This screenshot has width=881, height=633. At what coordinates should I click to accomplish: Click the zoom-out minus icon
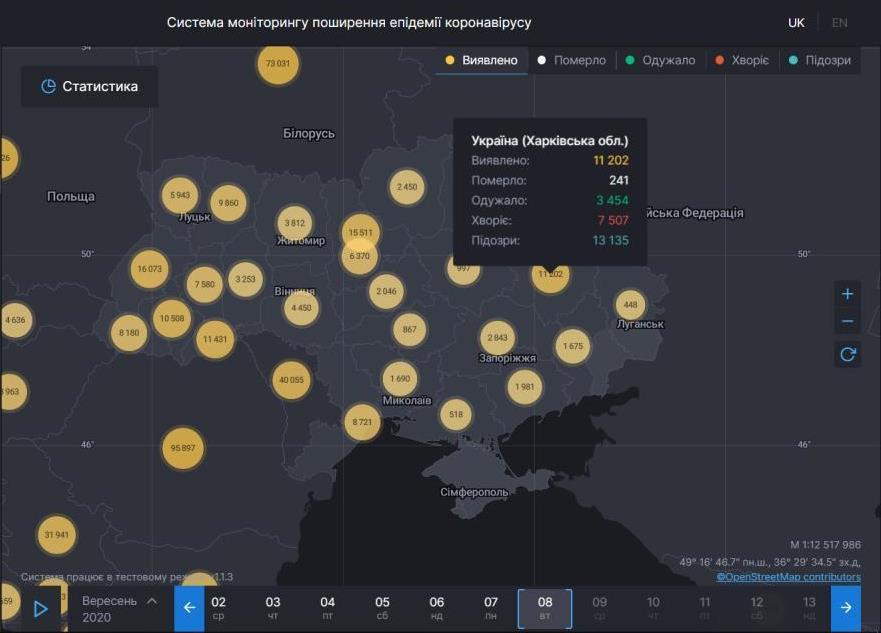click(847, 318)
